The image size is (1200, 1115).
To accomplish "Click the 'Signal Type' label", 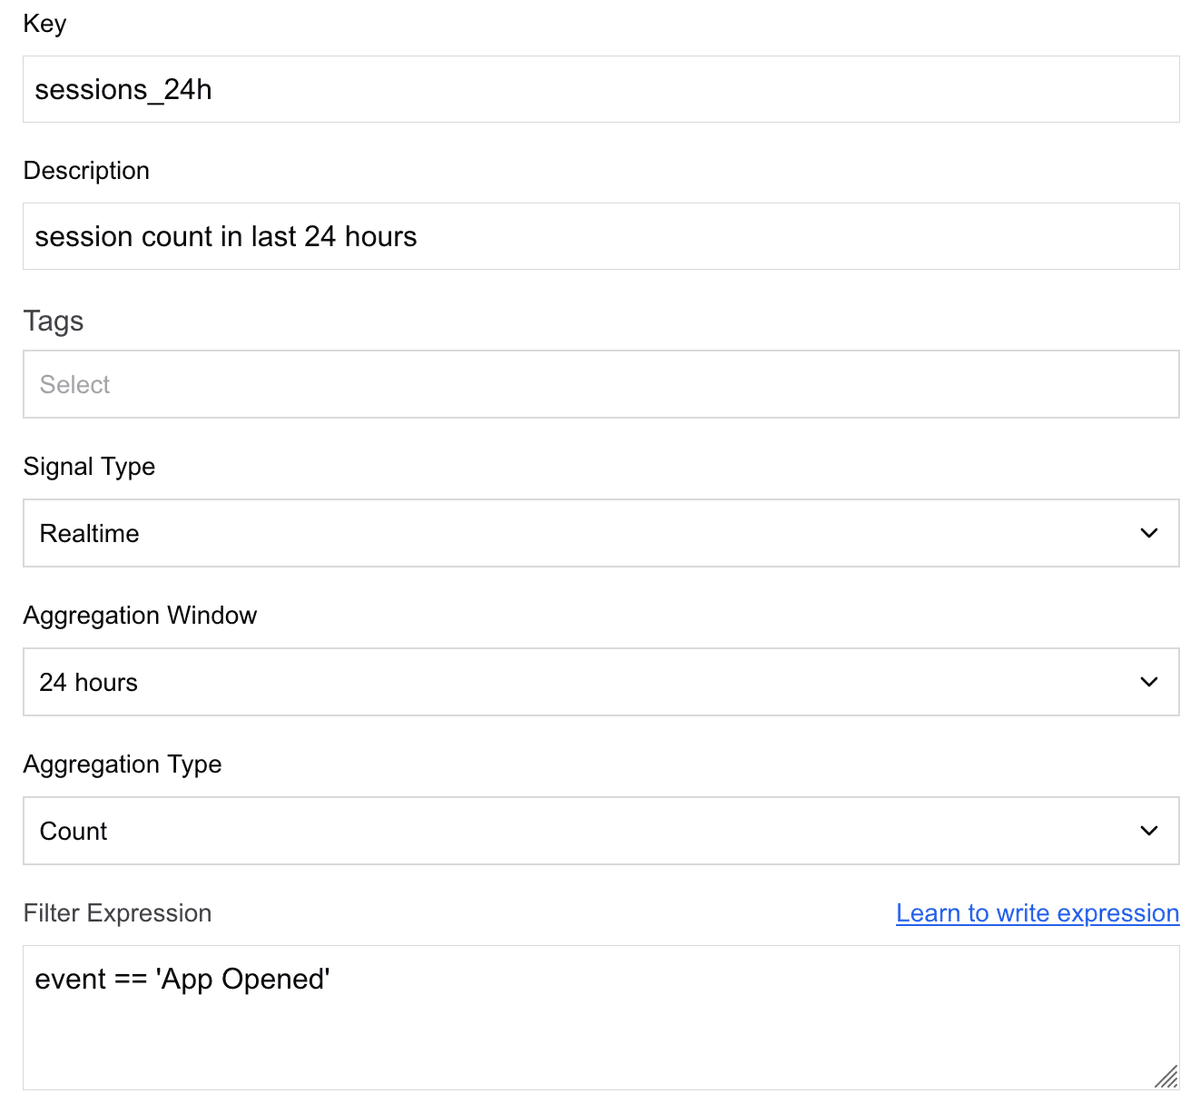I will click(x=89, y=467).
